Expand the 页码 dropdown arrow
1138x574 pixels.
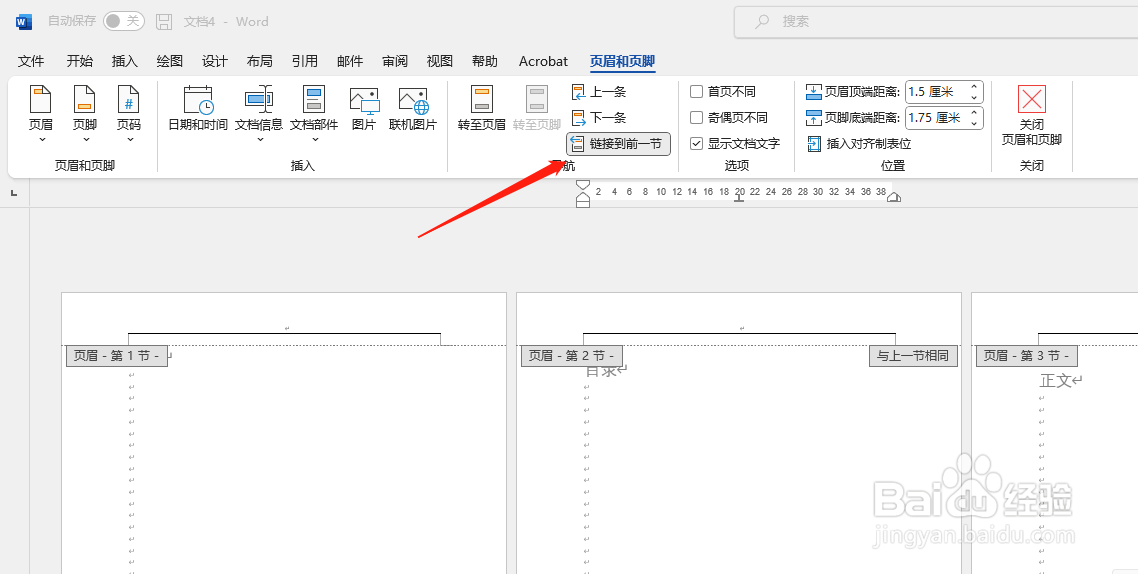130,140
